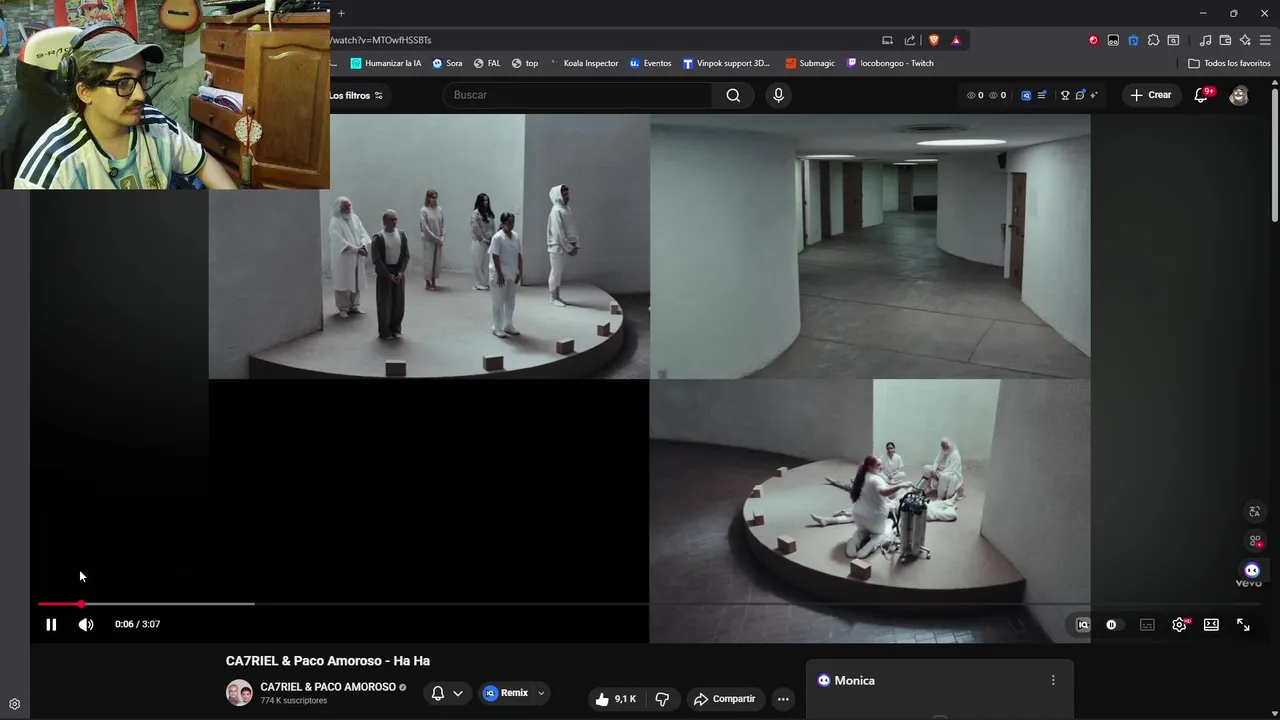Image resolution: width=1280 pixels, height=720 pixels.
Task: Open the top bookmark
Action: (525, 63)
